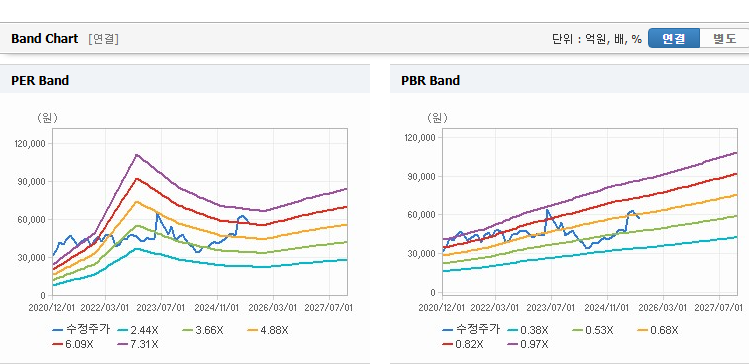The width and height of the screenshot is (749, 364).
Task: Click 2027/07/01 date label in PER Band chart
Action: click(330, 307)
